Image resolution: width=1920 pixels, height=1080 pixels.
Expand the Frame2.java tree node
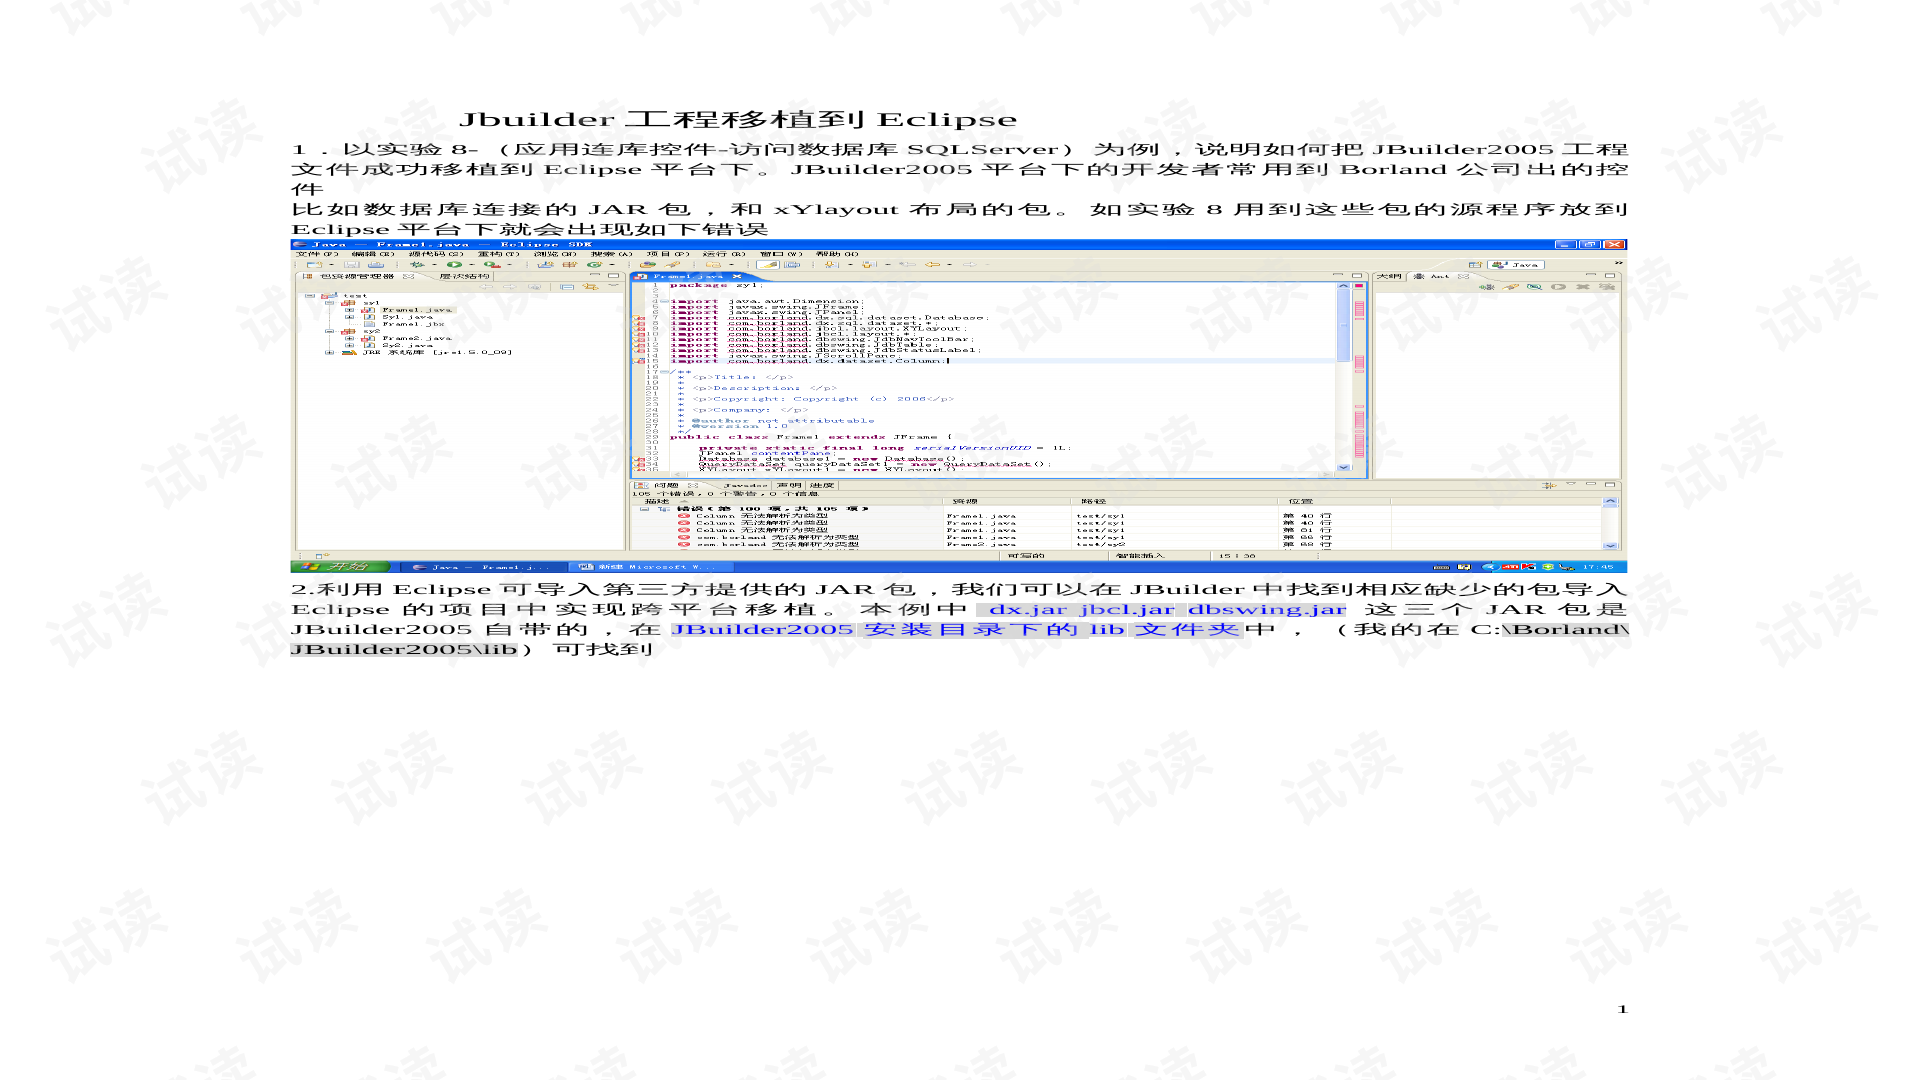tap(349, 338)
